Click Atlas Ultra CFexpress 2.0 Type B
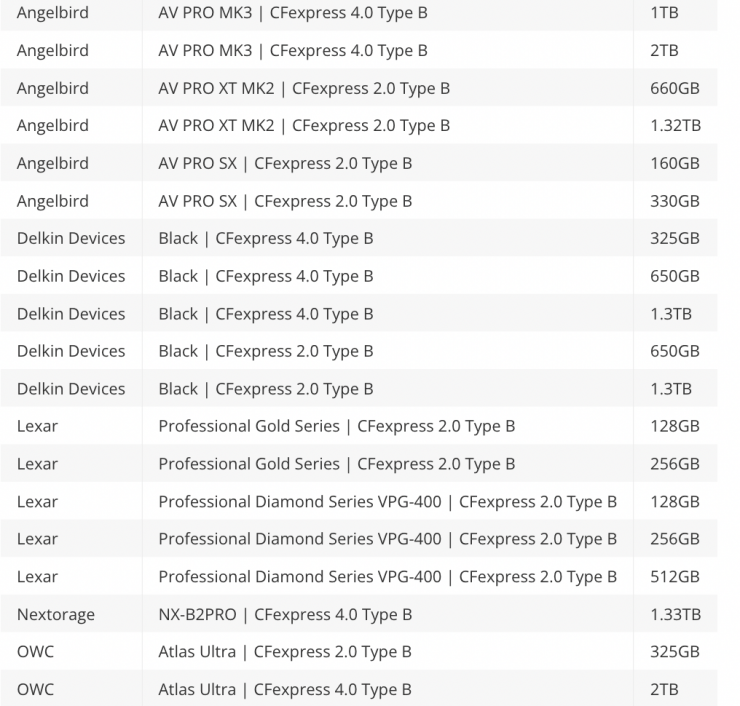 point(285,652)
